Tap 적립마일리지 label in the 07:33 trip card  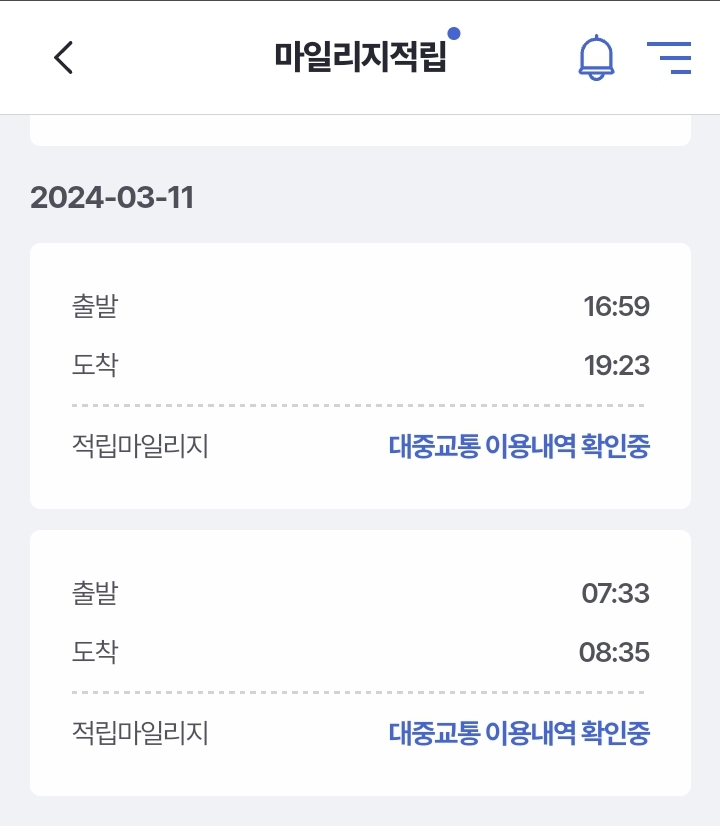coord(140,734)
